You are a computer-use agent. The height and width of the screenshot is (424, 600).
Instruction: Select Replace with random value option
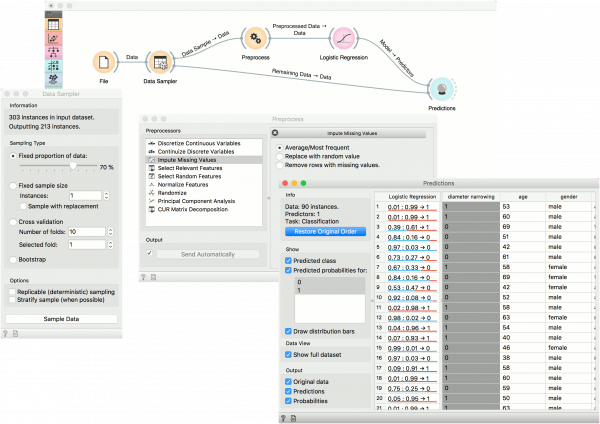point(278,155)
